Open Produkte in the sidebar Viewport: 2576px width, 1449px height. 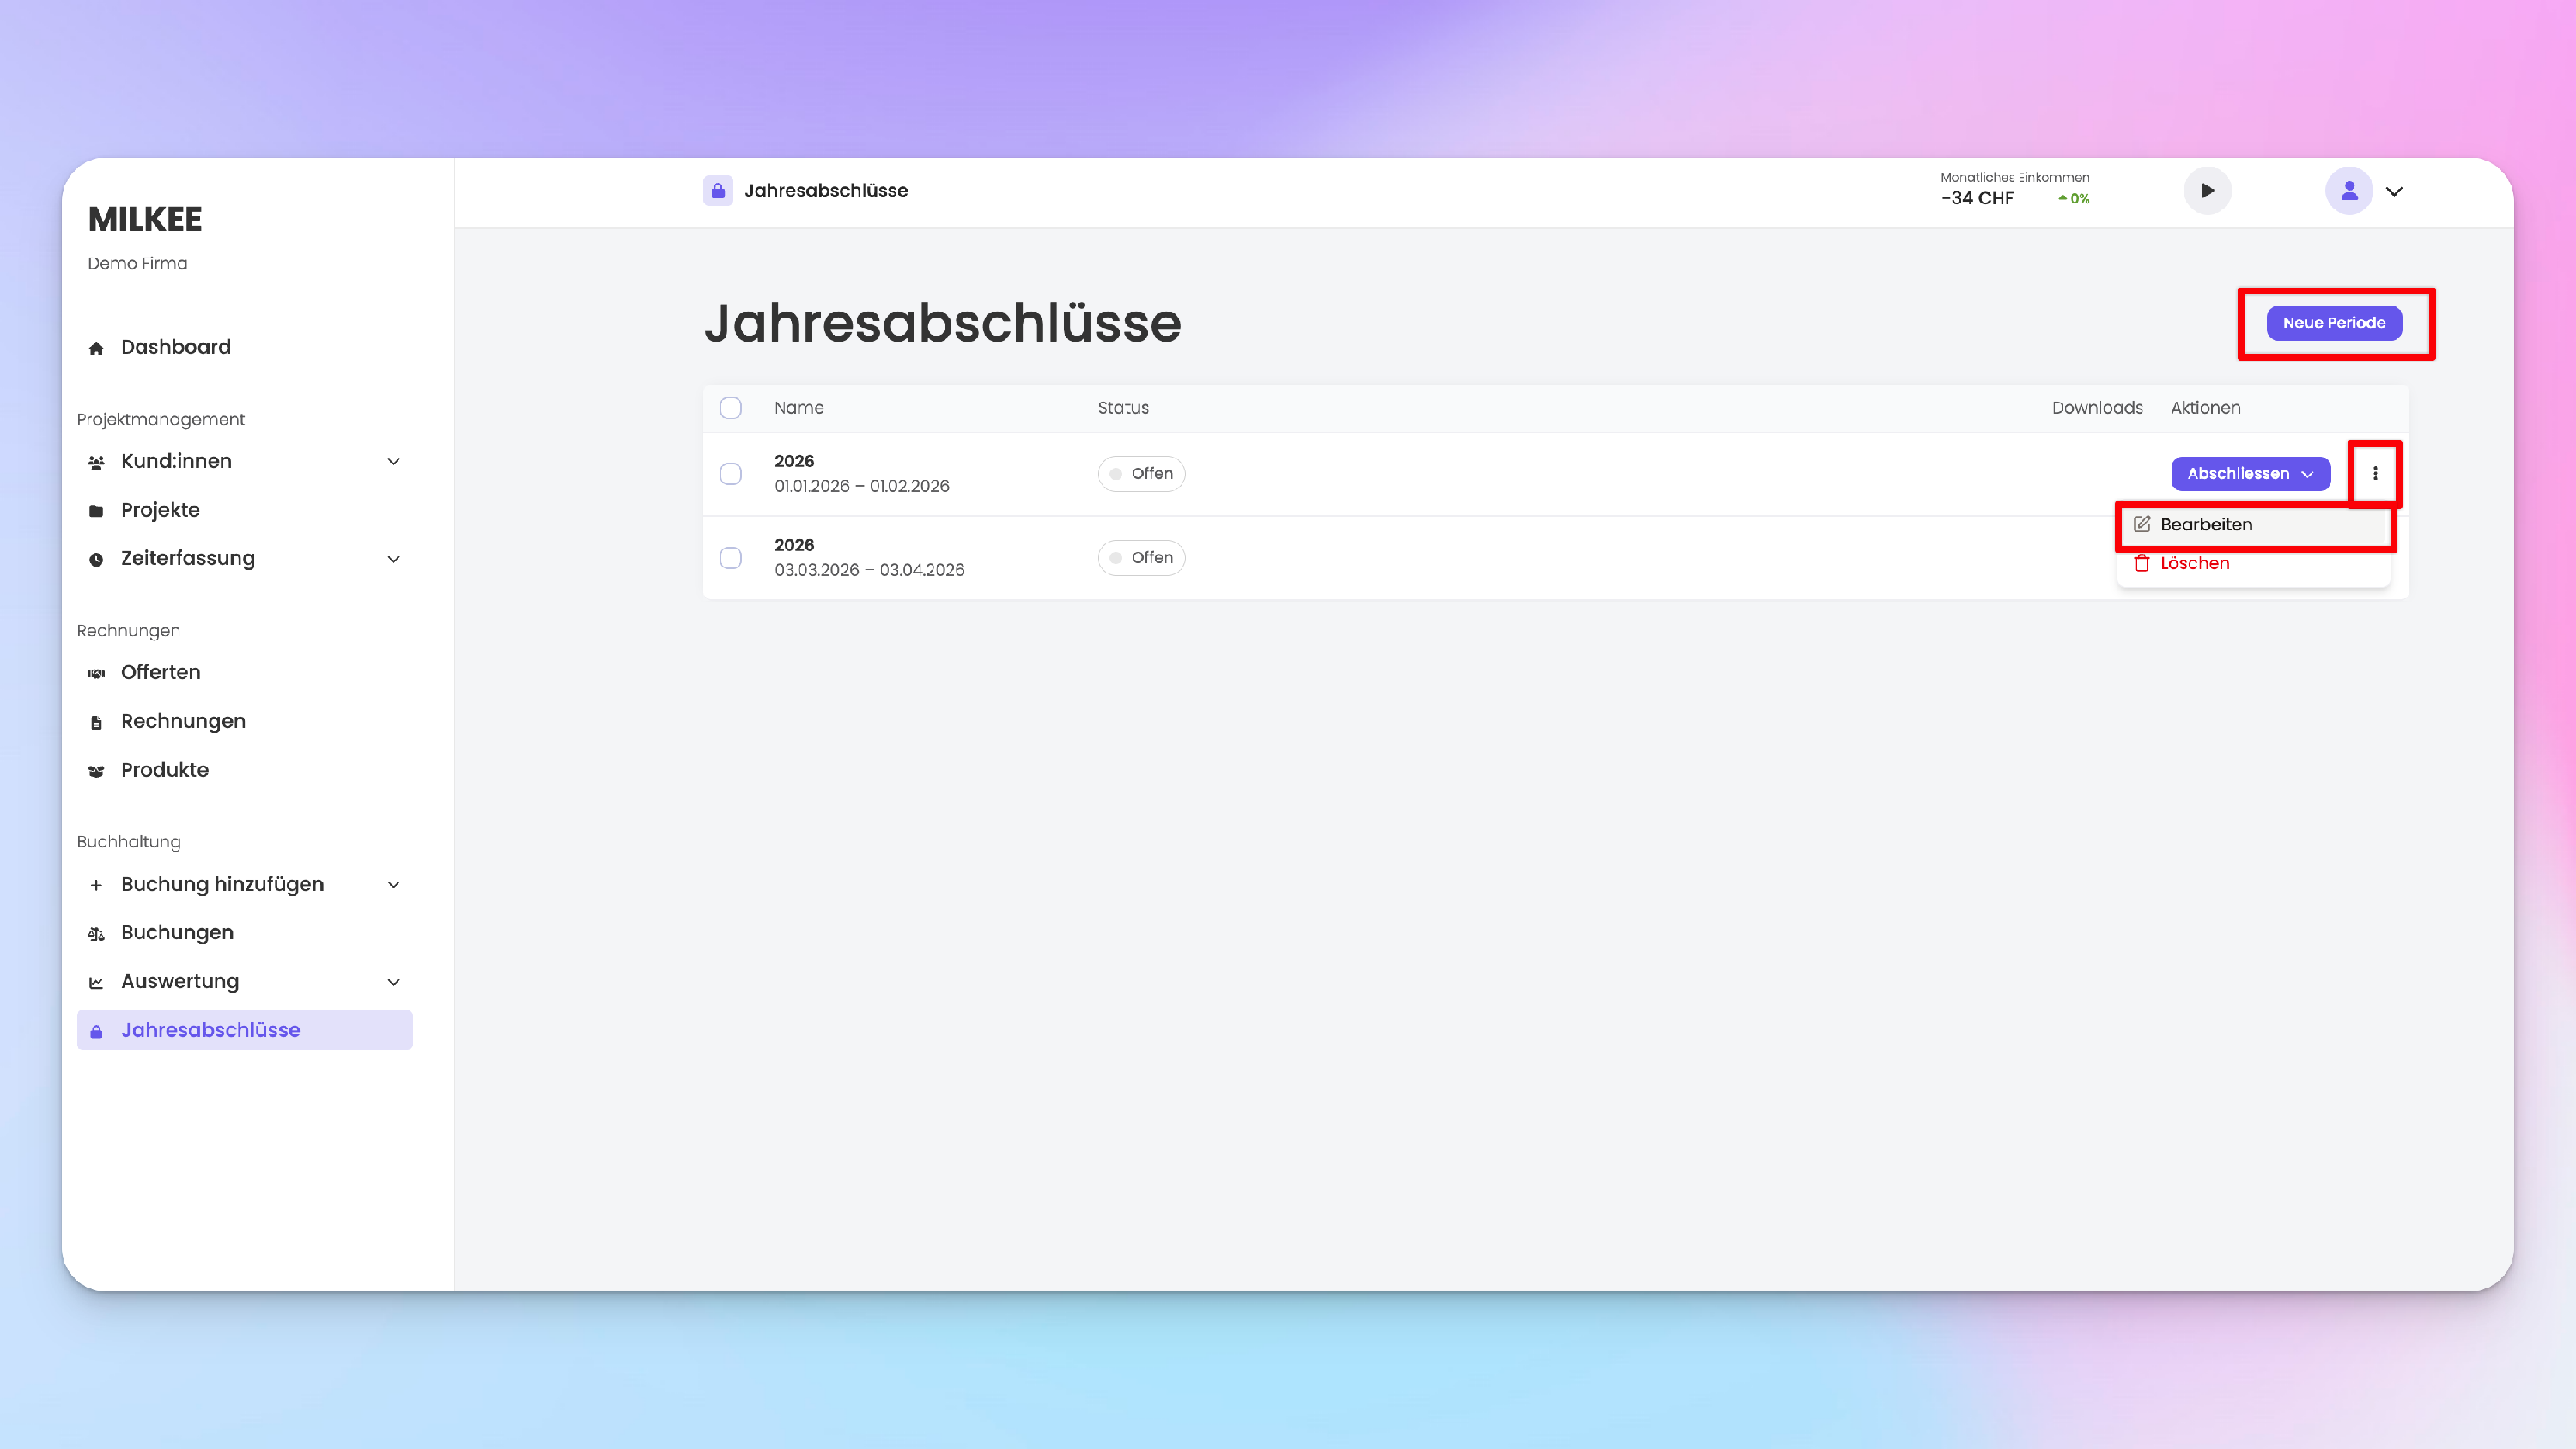click(164, 770)
